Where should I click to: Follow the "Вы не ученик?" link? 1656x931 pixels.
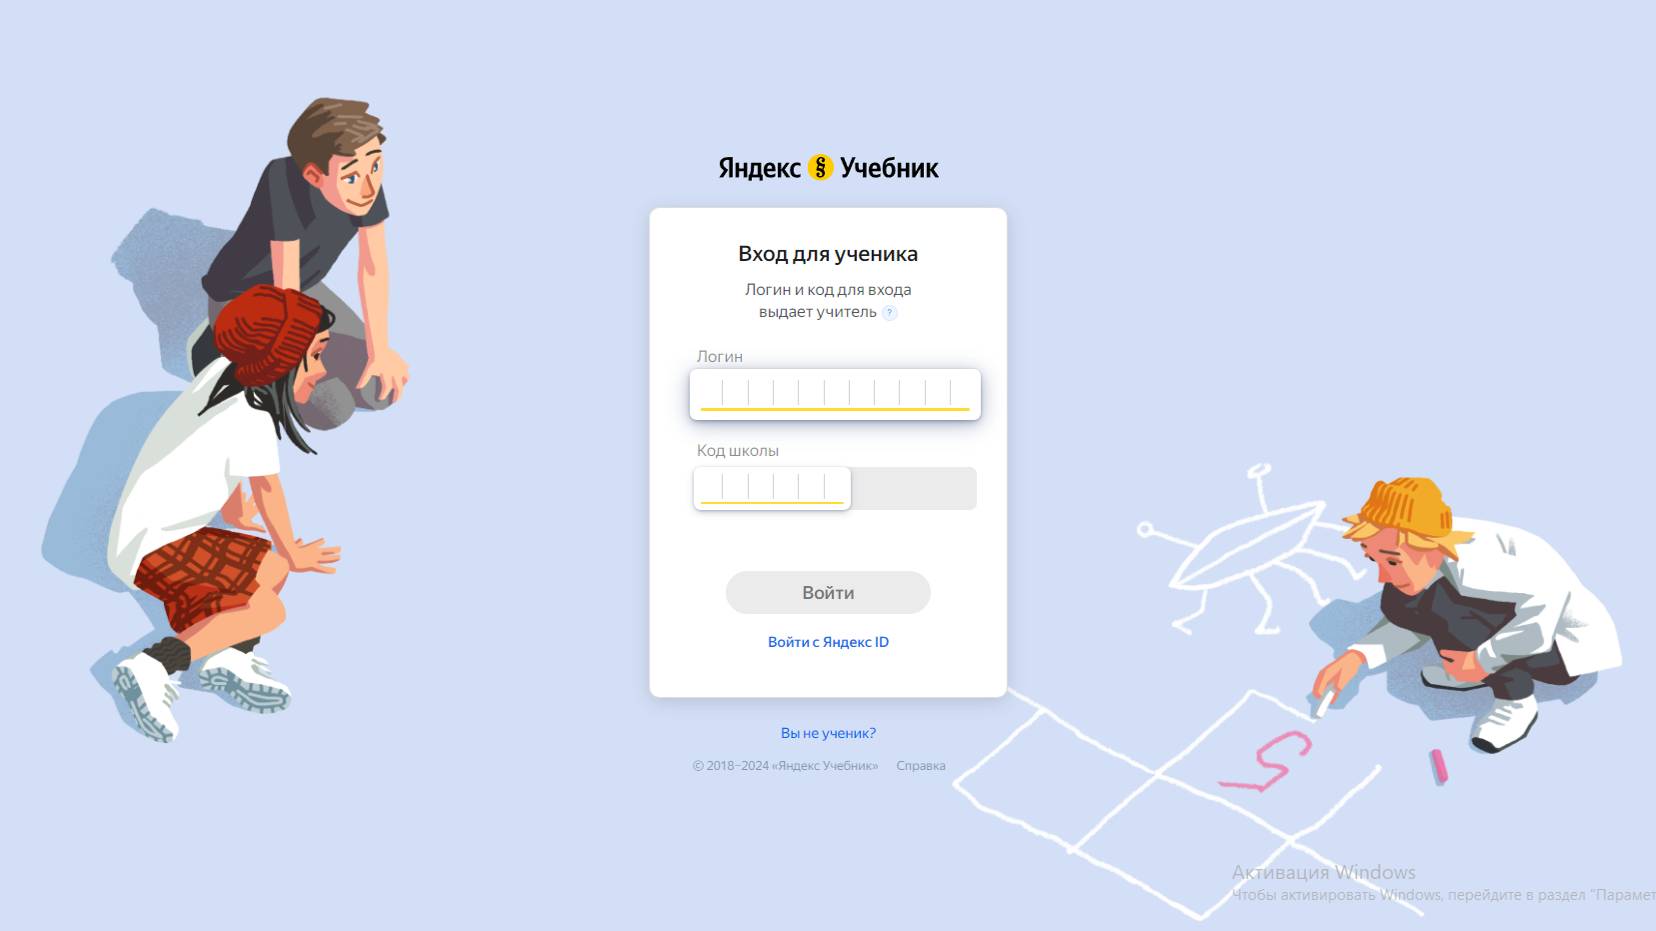pyautogui.click(x=828, y=733)
